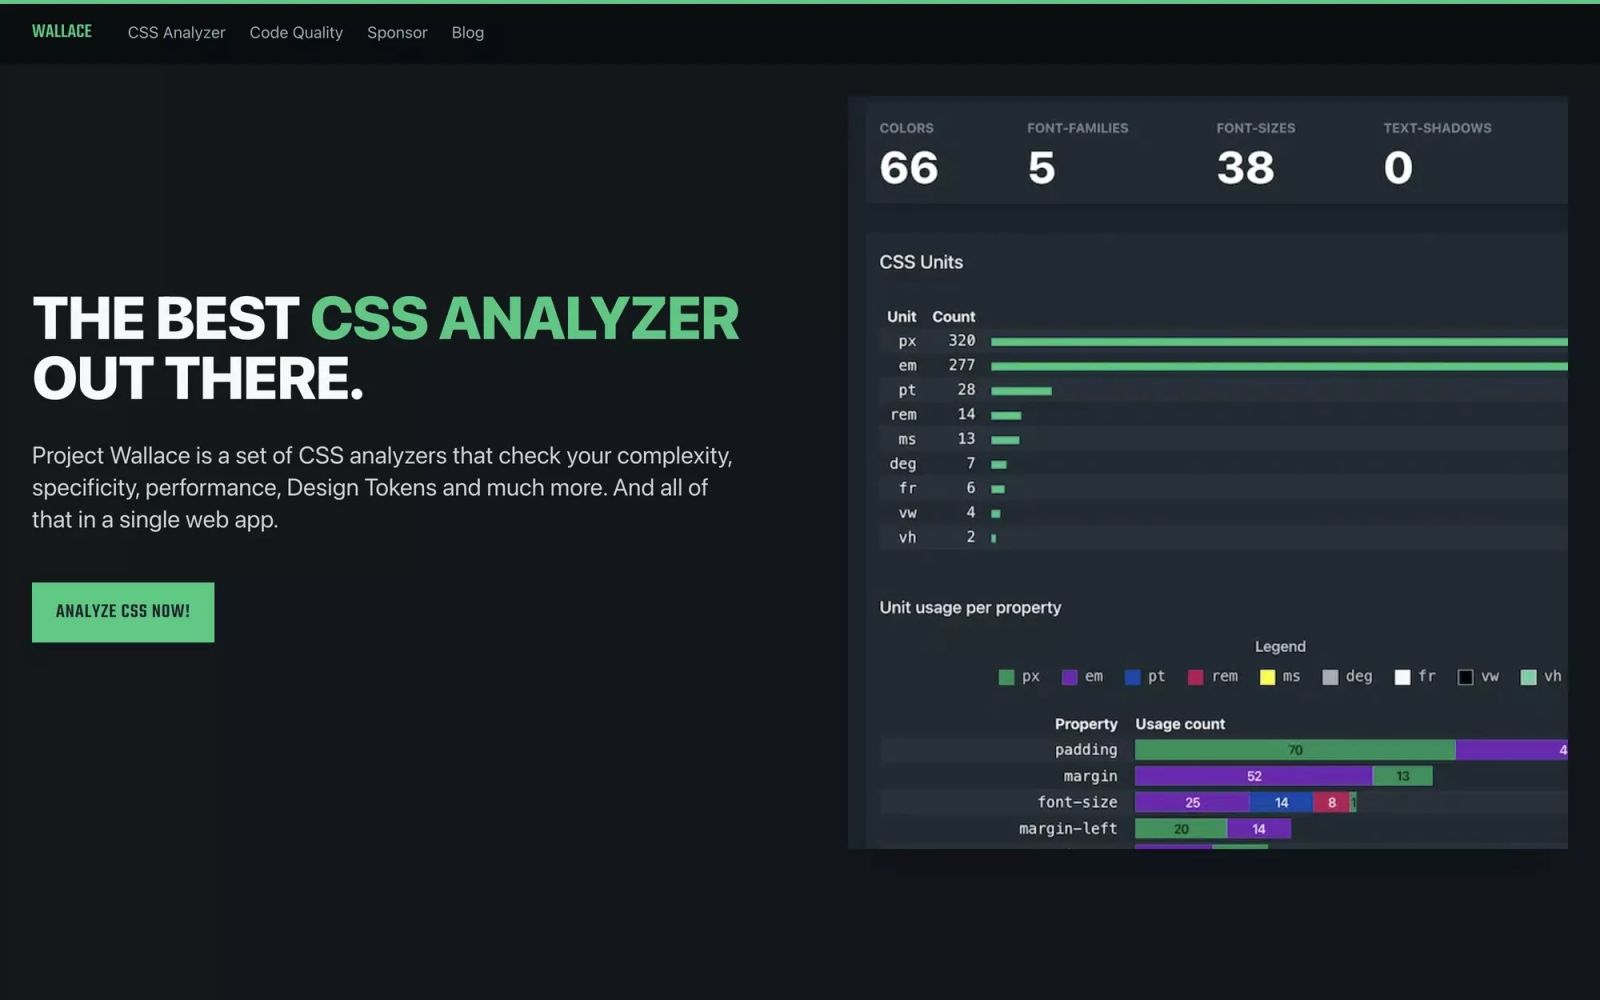Click the margin-left purple segment labeled 14
The height and width of the screenshot is (1000, 1600).
pos(1259,829)
